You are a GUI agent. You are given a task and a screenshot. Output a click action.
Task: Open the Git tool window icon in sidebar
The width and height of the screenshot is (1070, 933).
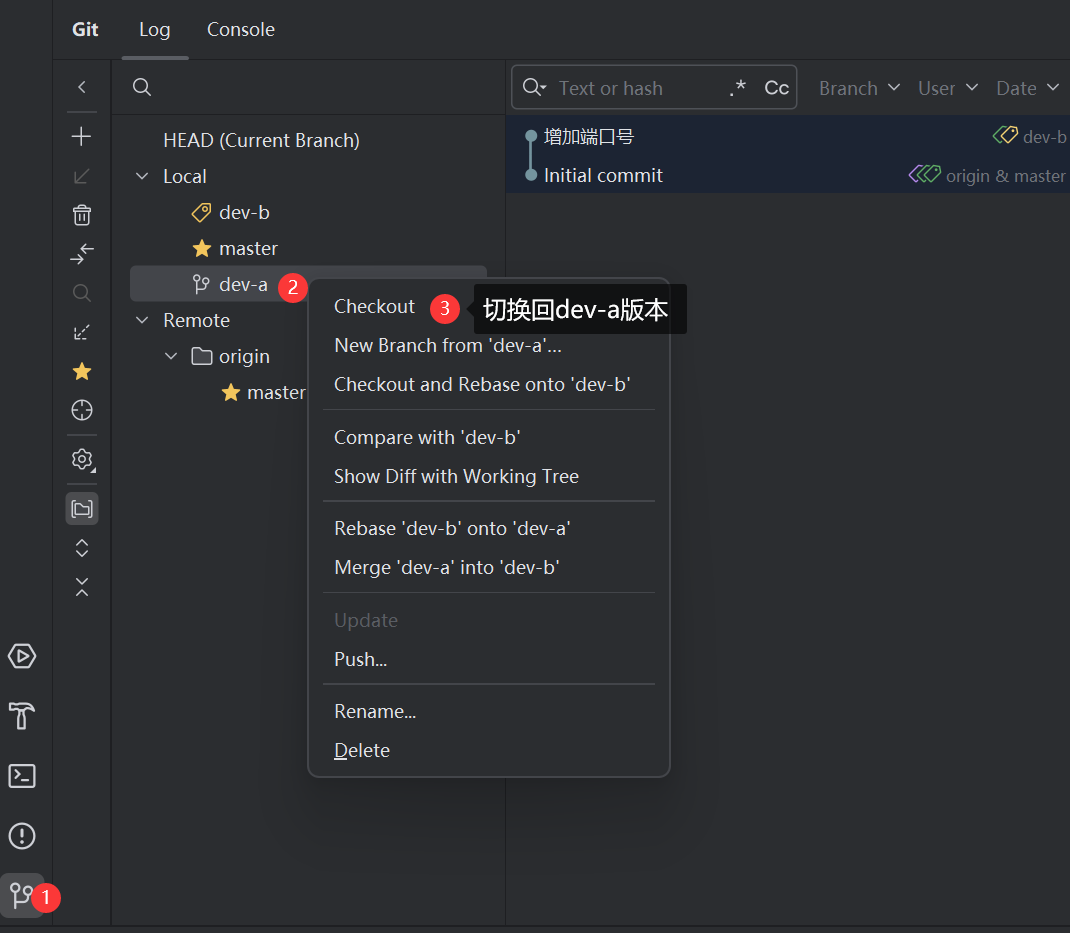coord(21,893)
